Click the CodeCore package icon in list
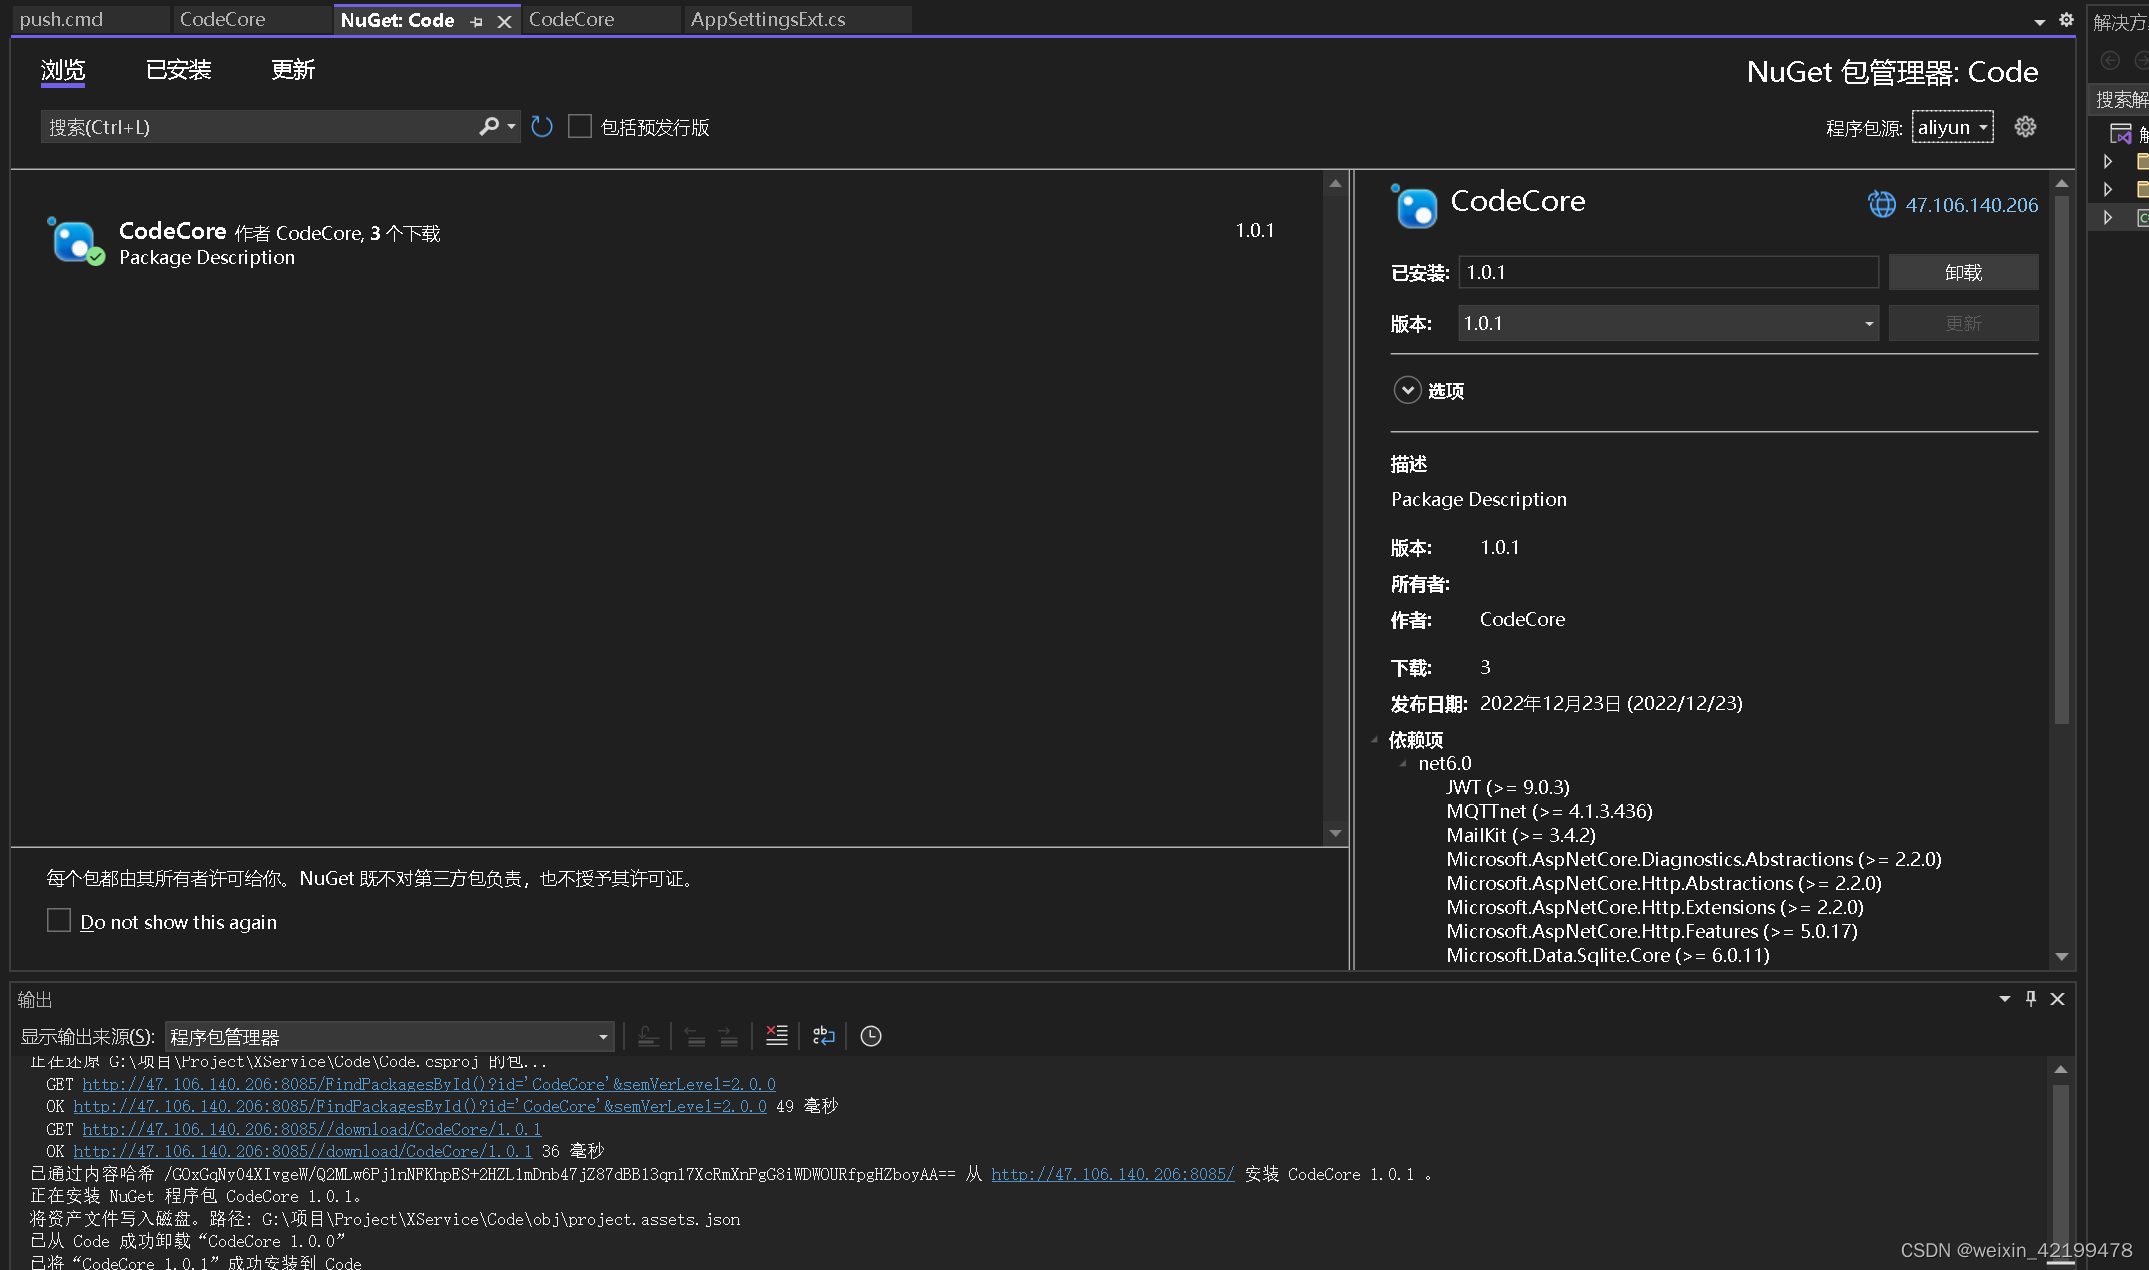This screenshot has width=2149, height=1270. (75, 241)
